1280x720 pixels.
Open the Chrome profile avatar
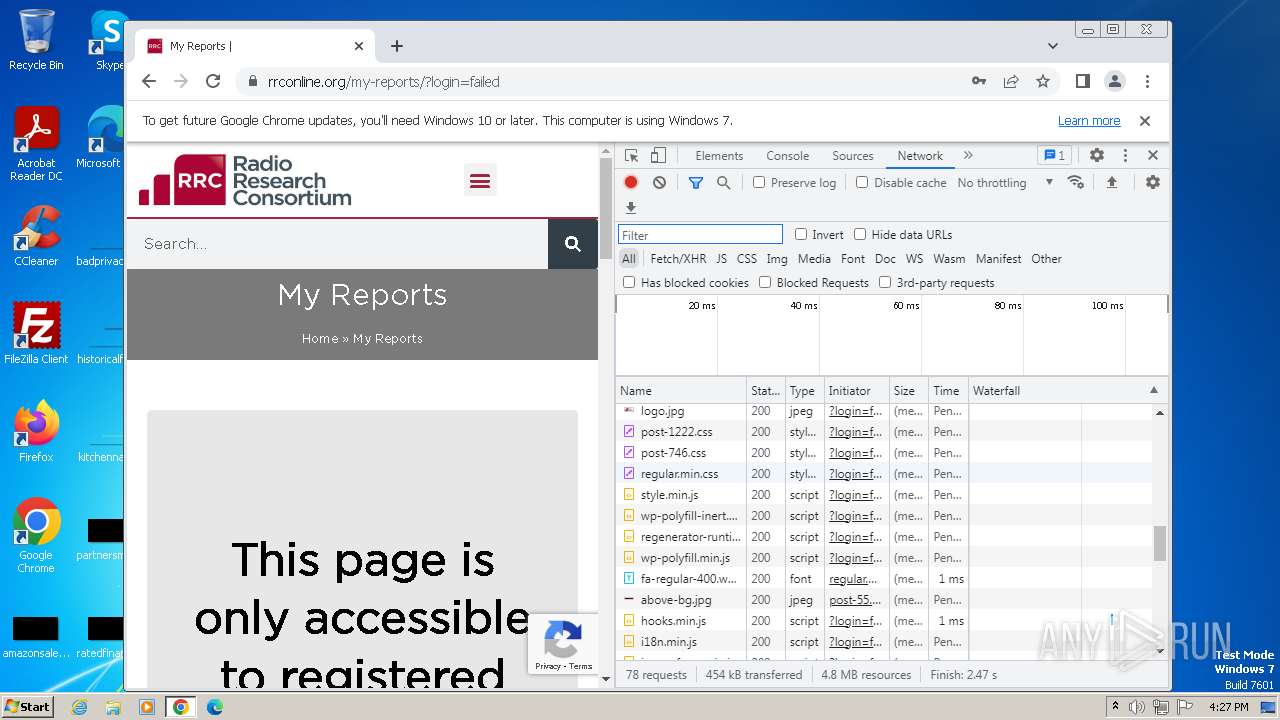point(1115,81)
